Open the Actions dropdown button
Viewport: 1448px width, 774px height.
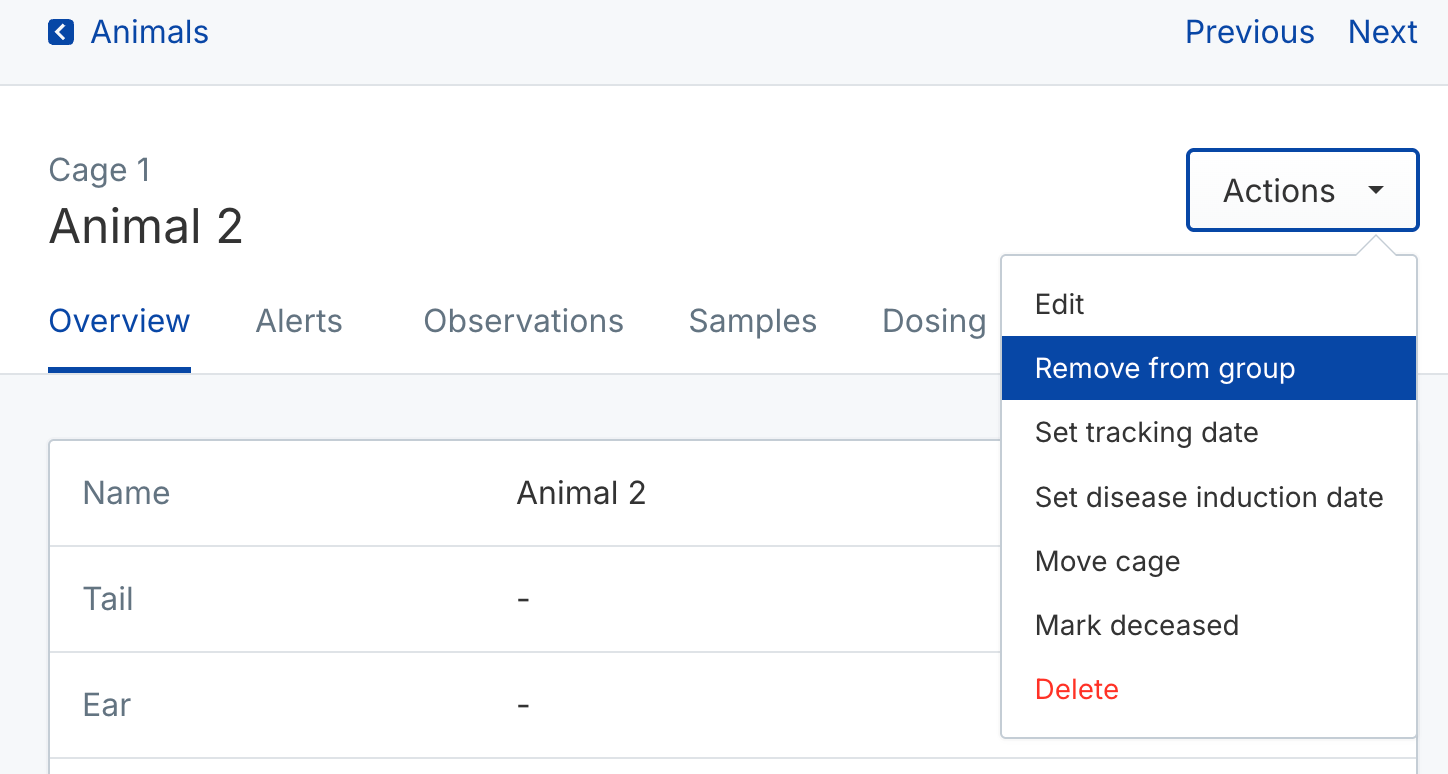[x=1301, y=191]
